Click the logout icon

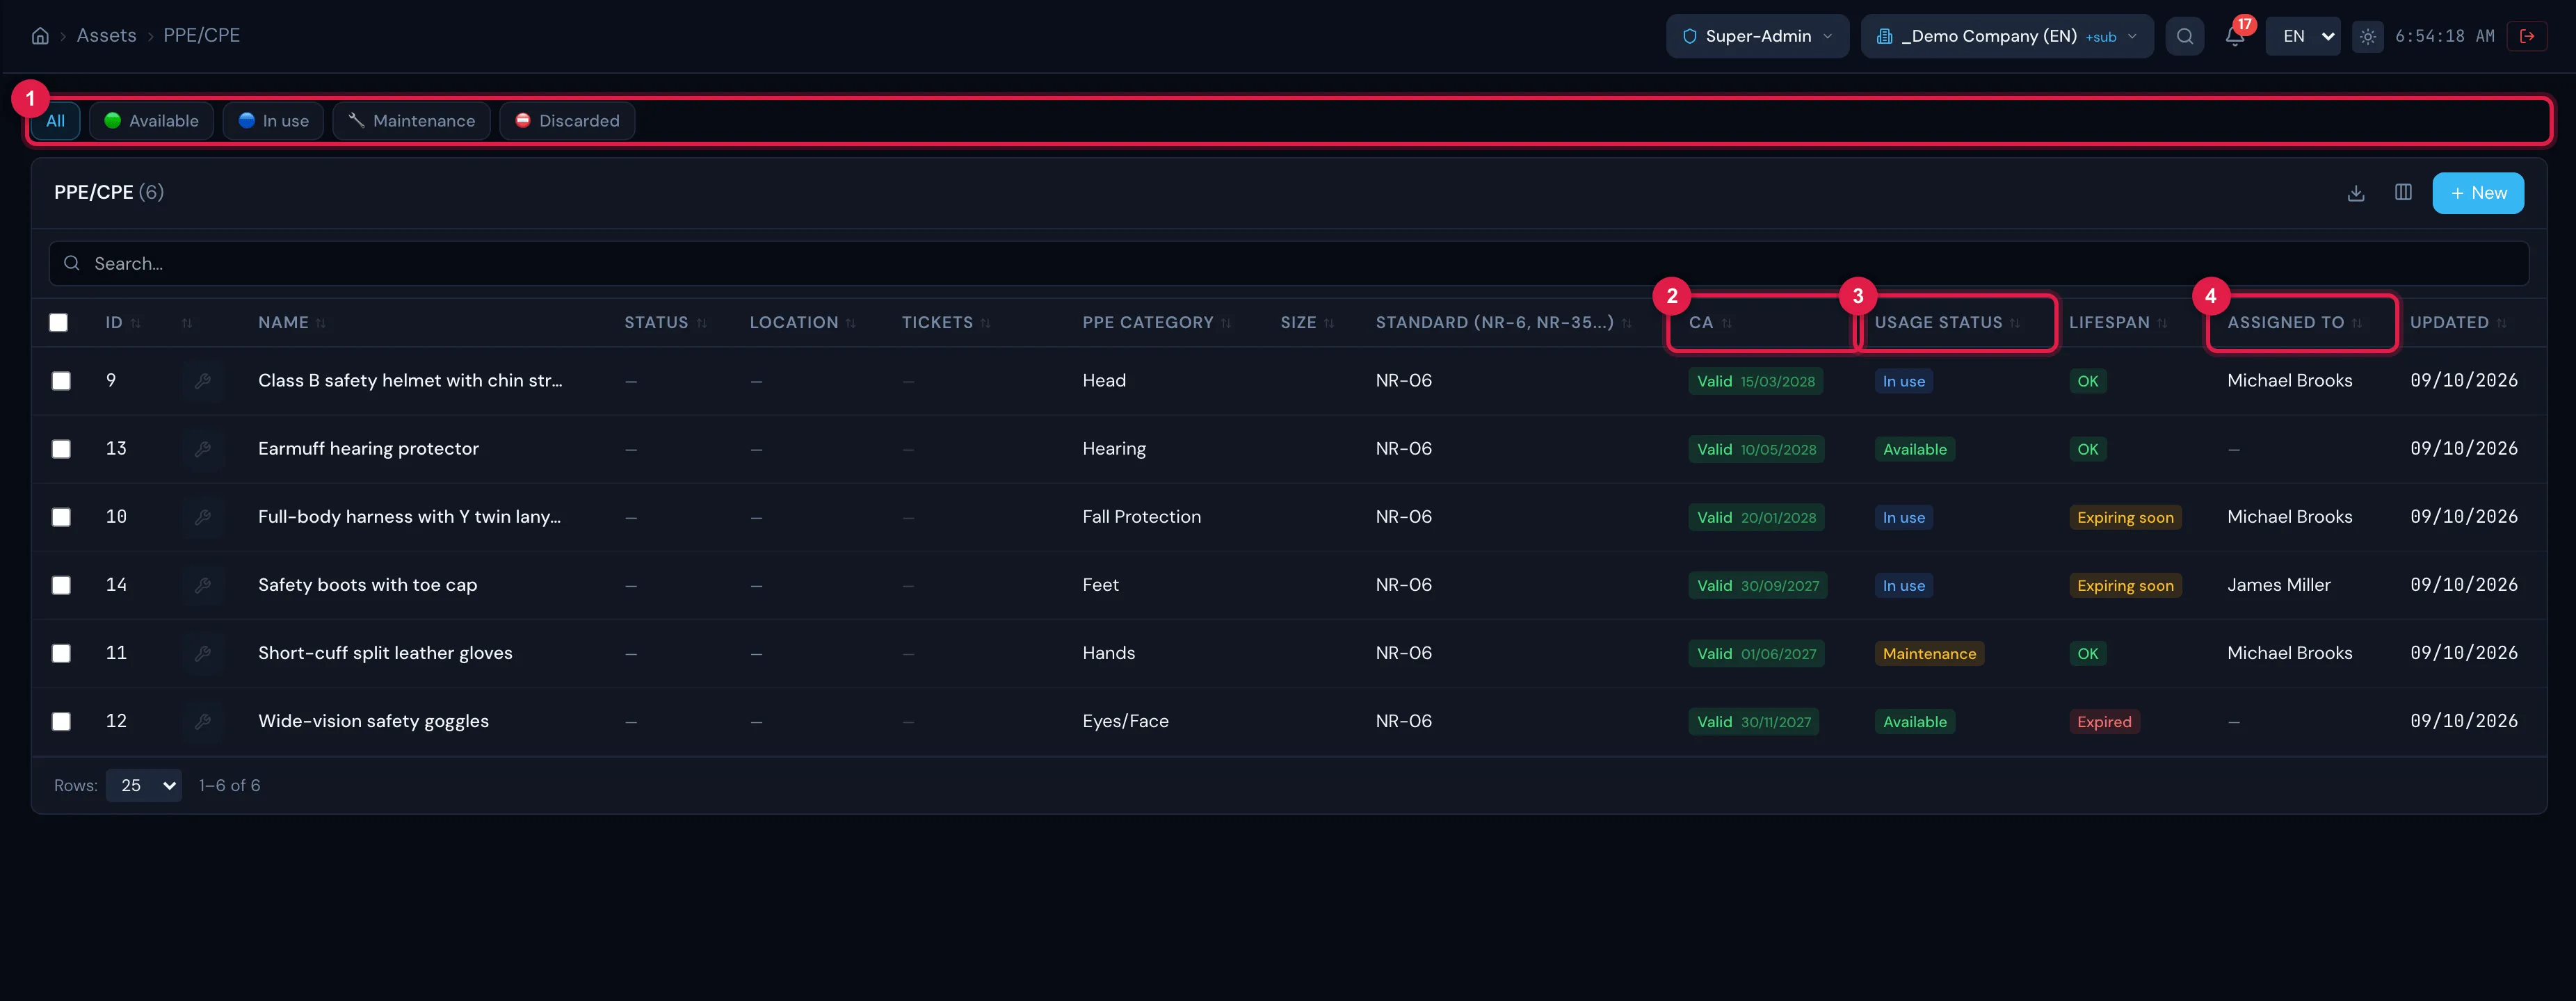2527,36
